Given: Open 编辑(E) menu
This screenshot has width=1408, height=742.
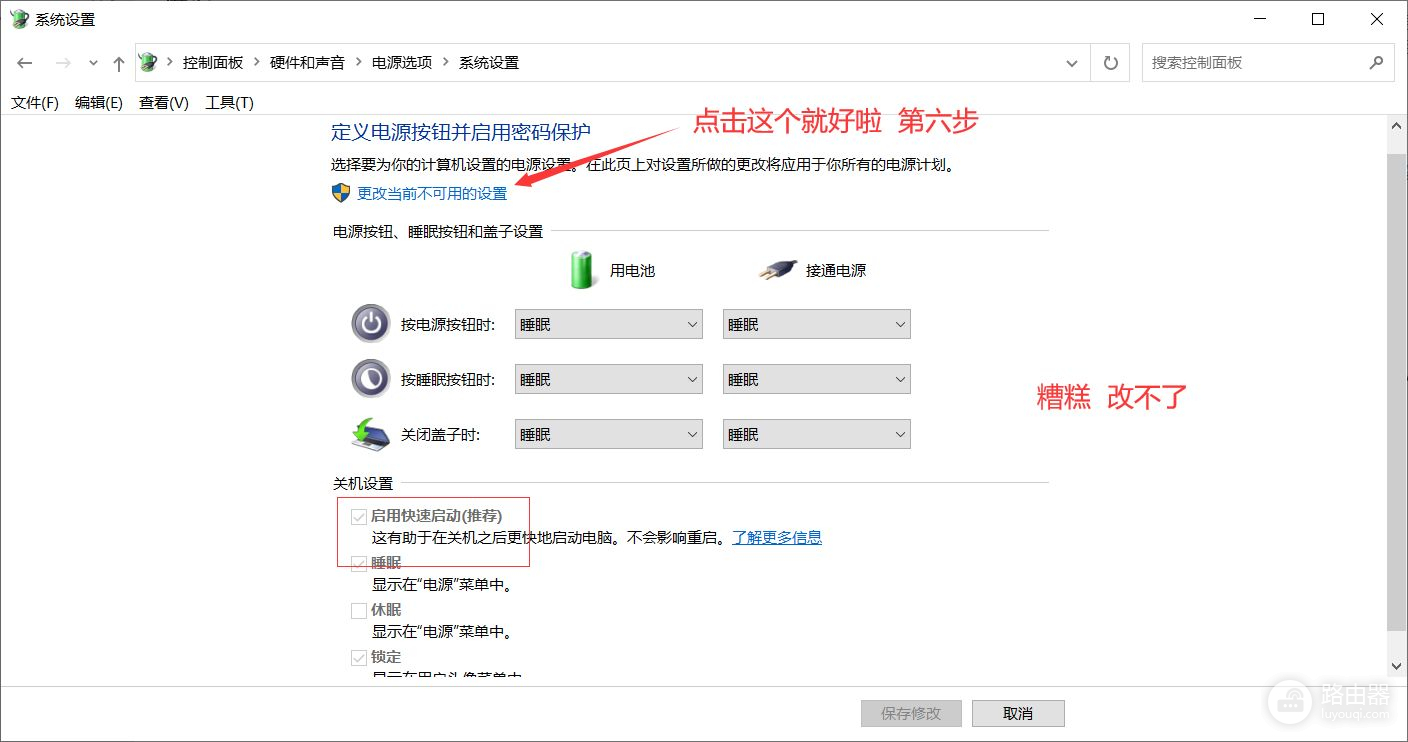Looking at the screenshot, I should (x=98, y=102).
